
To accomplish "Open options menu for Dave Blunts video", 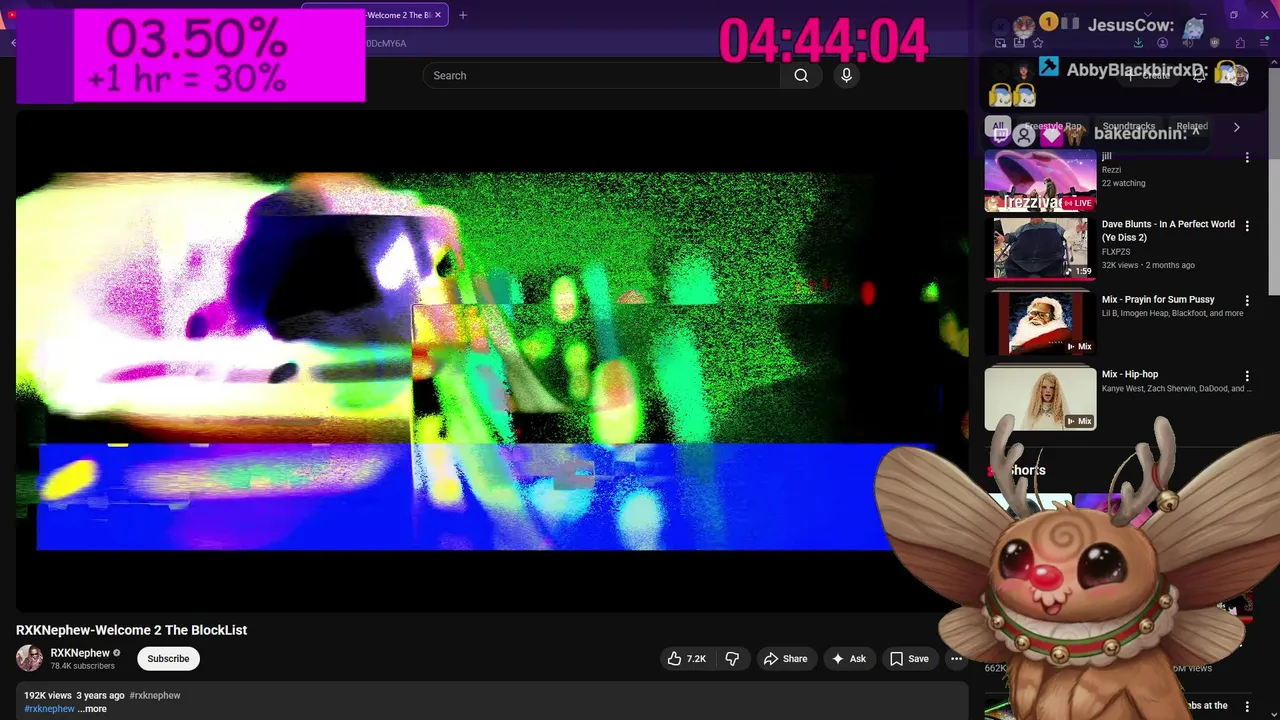I will (x=1247, y=226).
